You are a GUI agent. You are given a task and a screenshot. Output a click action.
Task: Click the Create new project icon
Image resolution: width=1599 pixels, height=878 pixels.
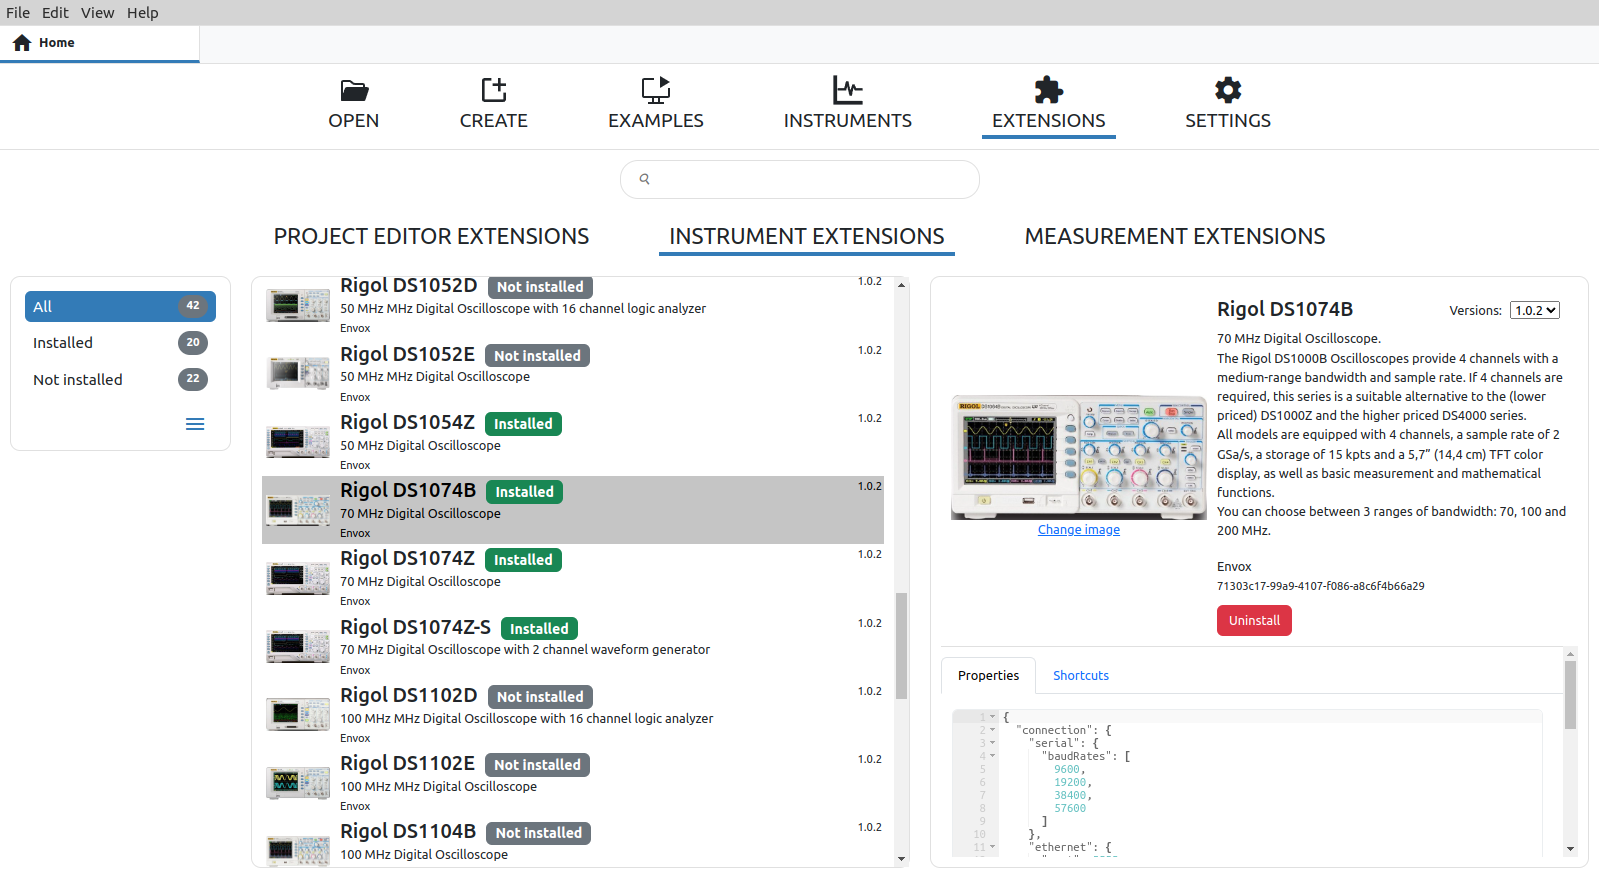tap(494, 91)
